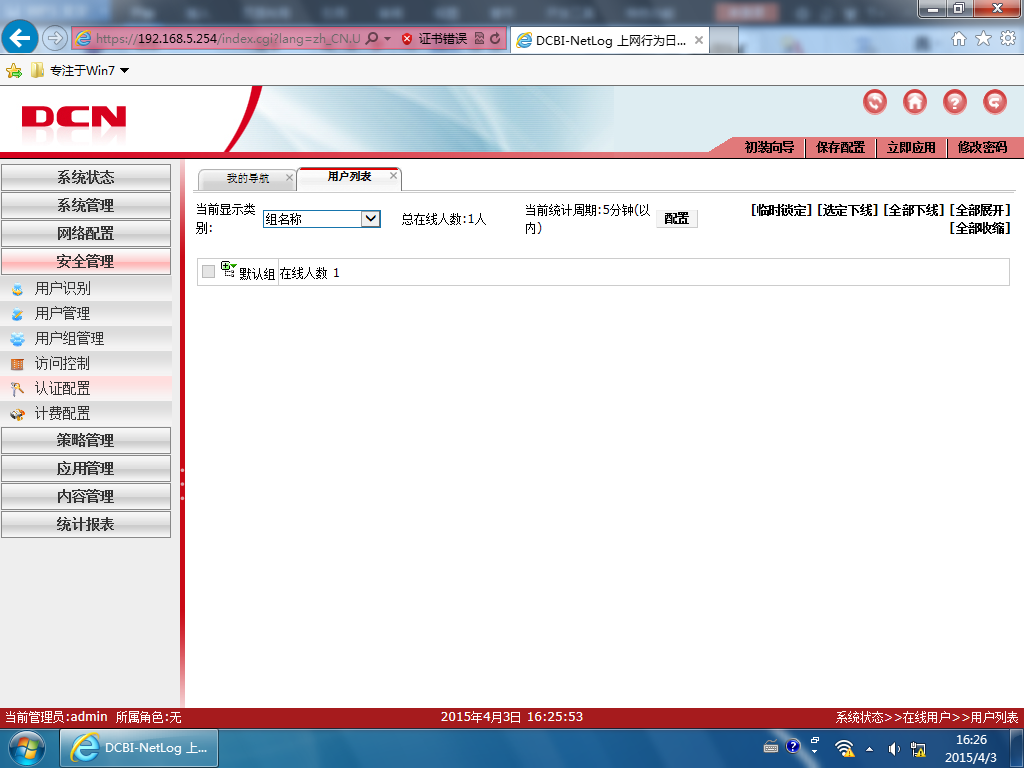Click the 保存配置 header link
1024x768 pixels.
coord(840,147)
